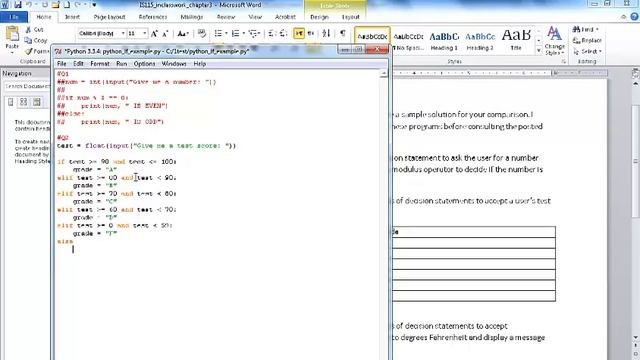The height and width of the screenshot is (360, 640).
Task: Toggle Right-to-Left text direction button
Action: [311, 33]
